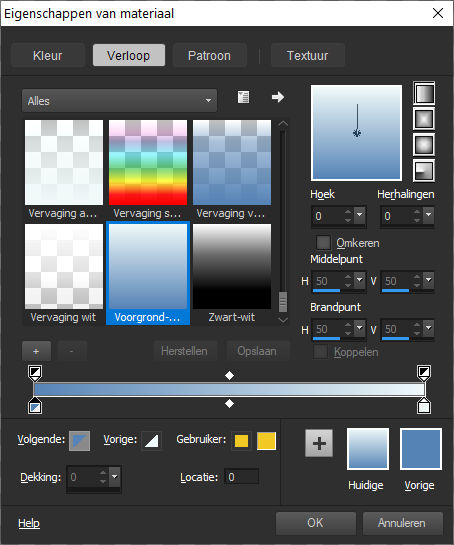Click the right transparency marker above gradient bar
Viewport: 454px width, 545px height.
click(x=424, y=373)
